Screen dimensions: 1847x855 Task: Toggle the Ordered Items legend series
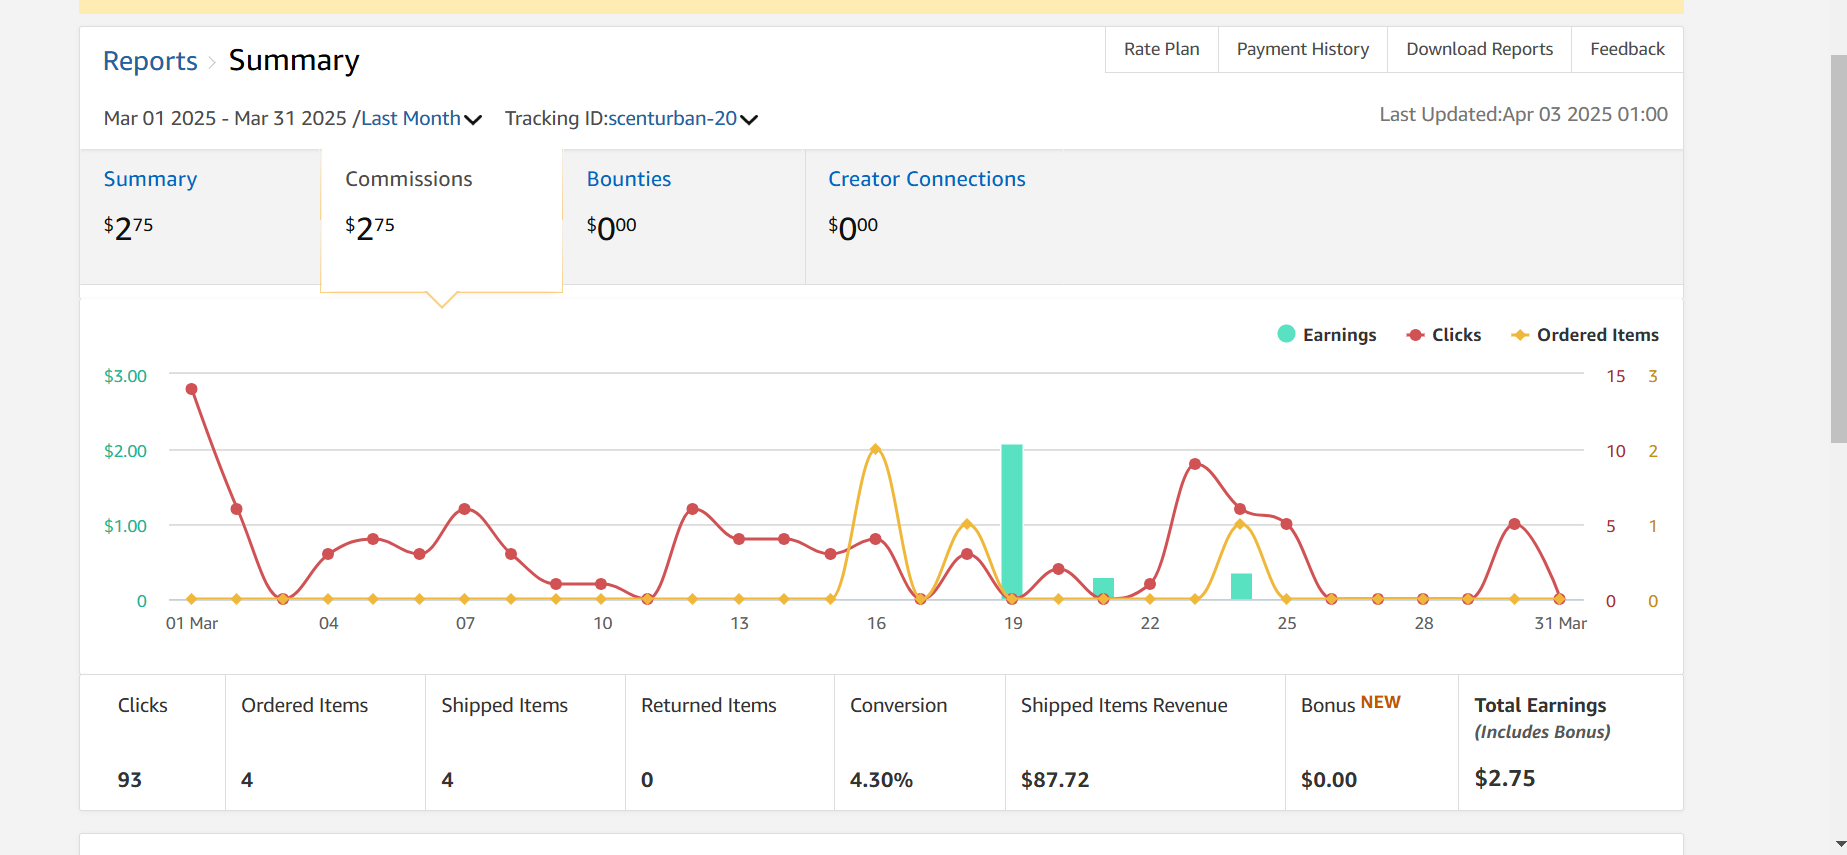point(1584,335)
